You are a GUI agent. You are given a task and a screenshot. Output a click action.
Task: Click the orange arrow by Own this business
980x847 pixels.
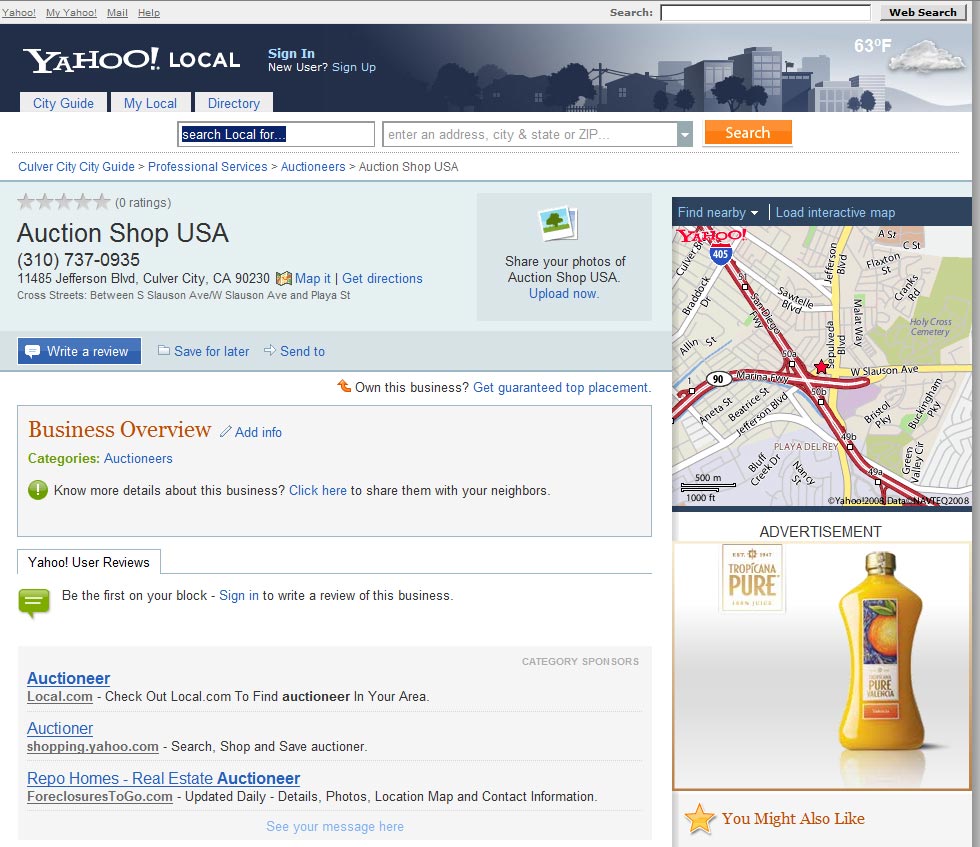[344, 386]
